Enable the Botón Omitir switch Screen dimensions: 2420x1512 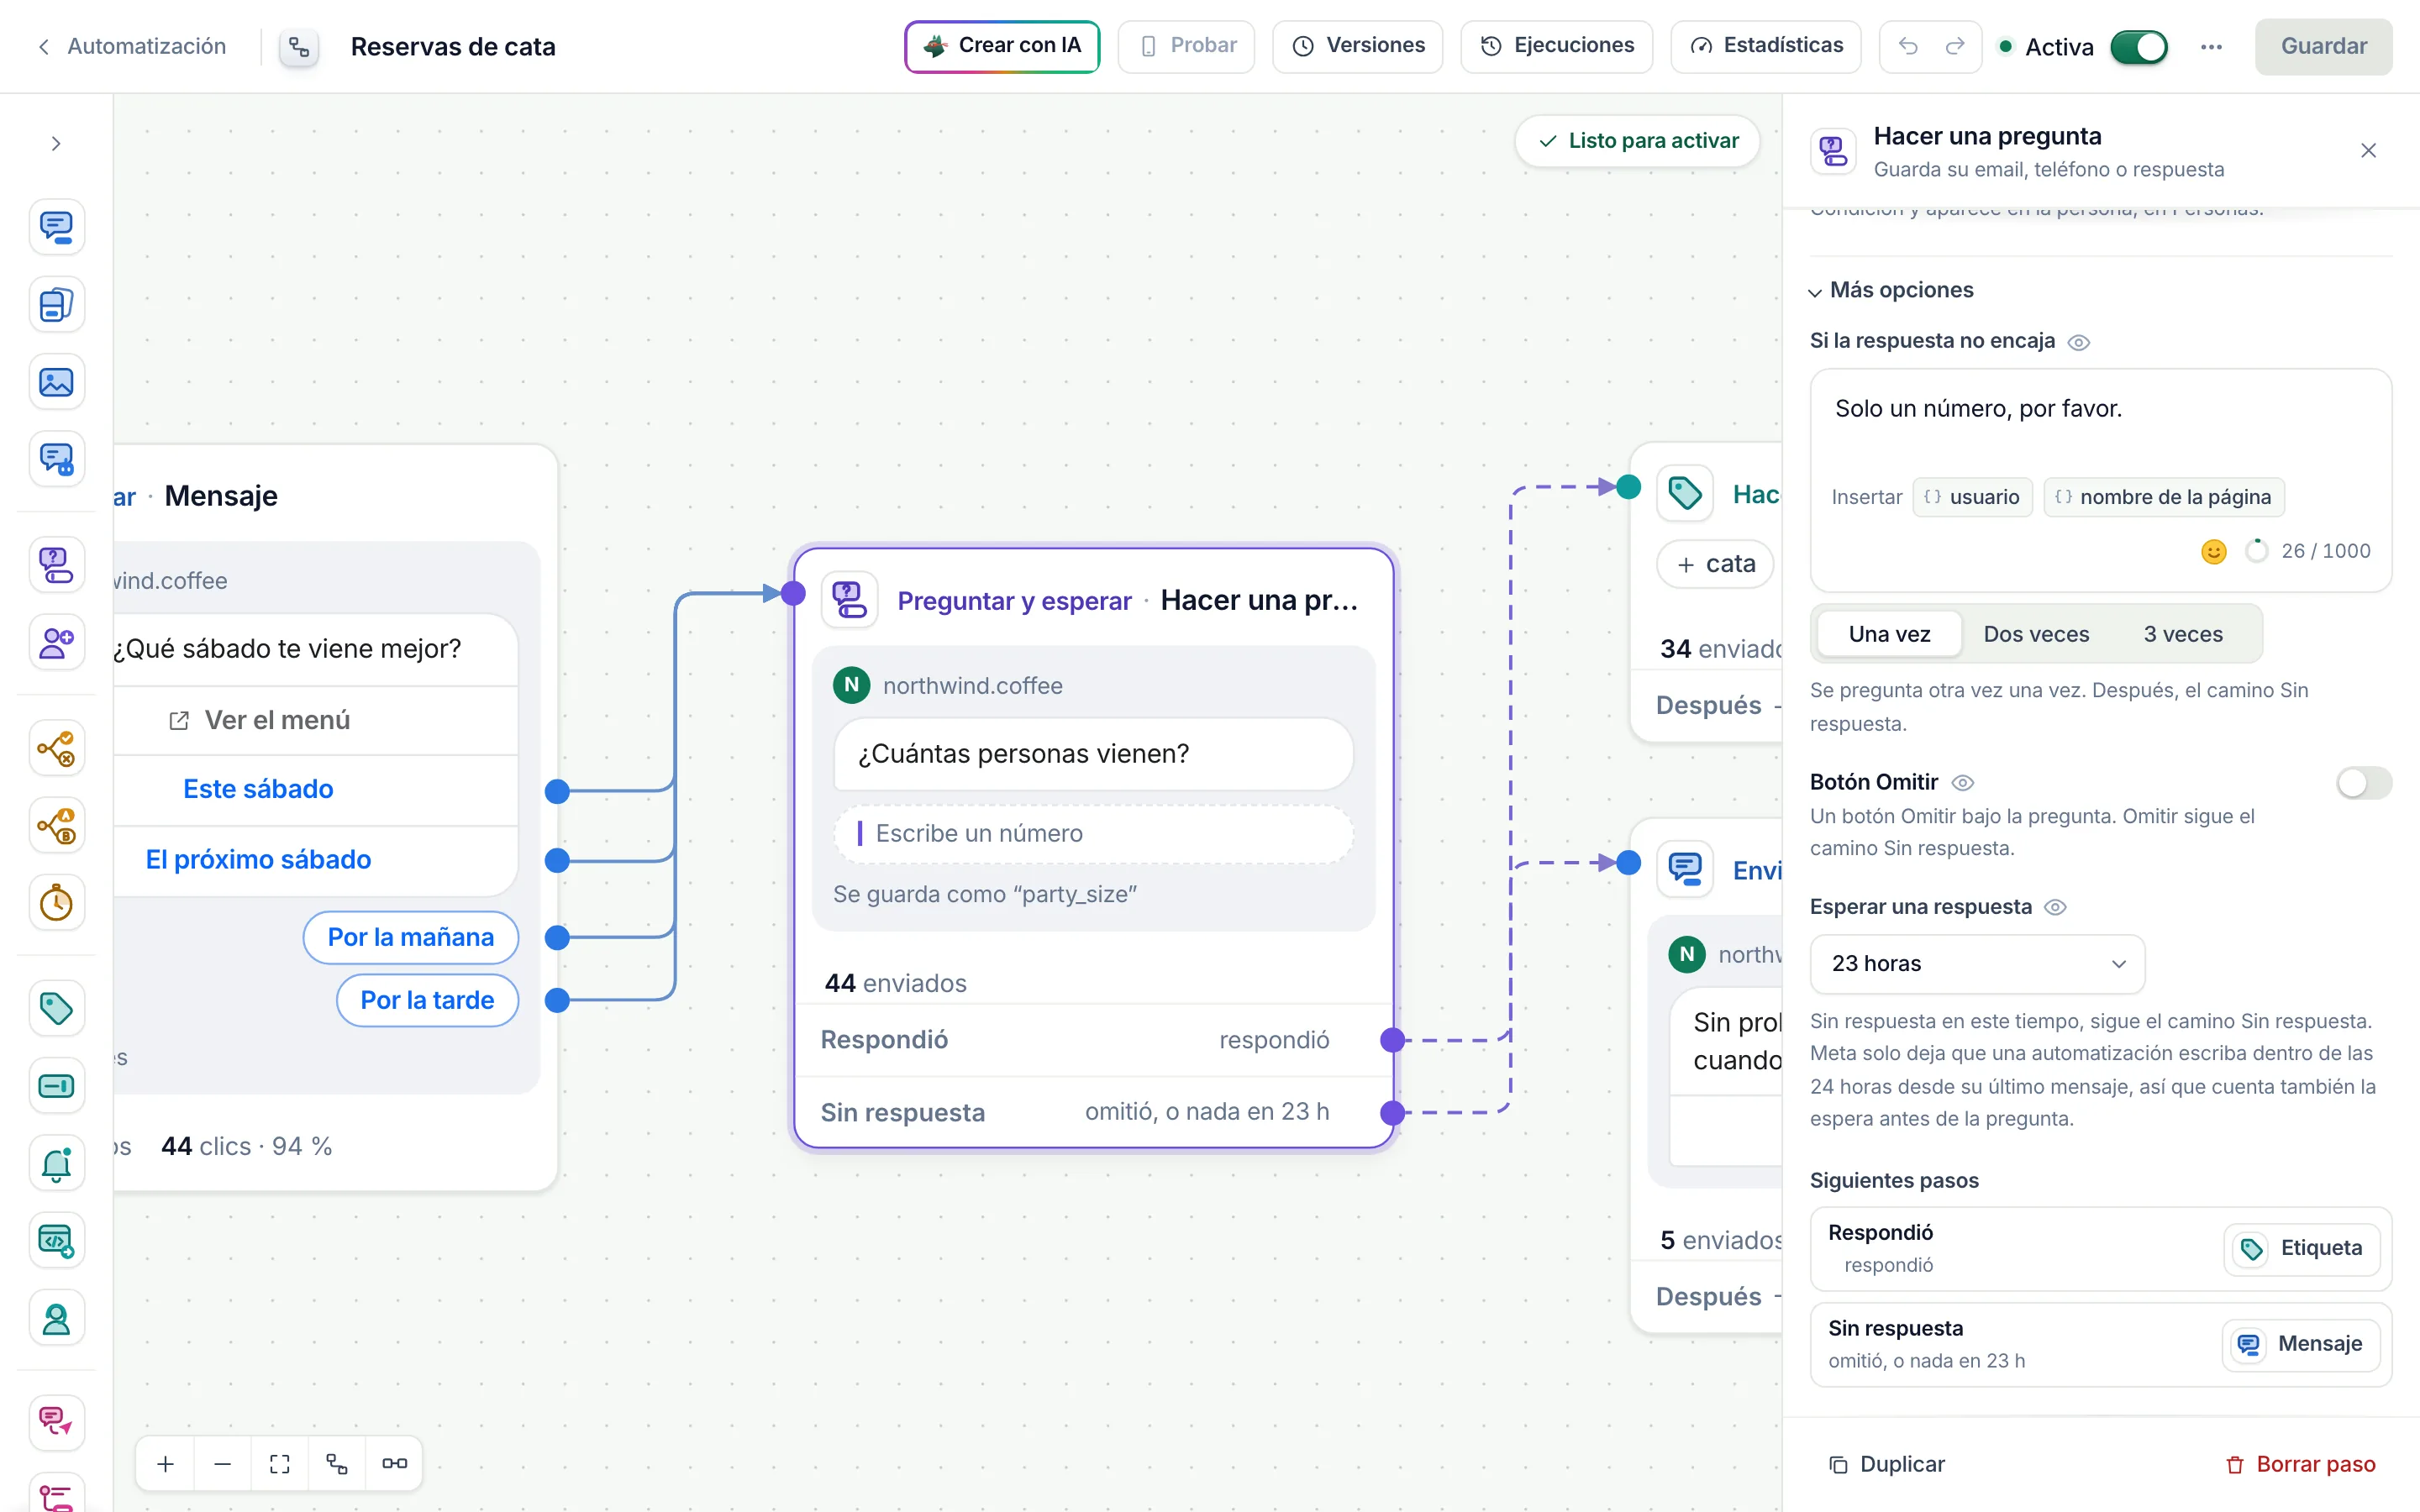click(x=2363, y=782)
